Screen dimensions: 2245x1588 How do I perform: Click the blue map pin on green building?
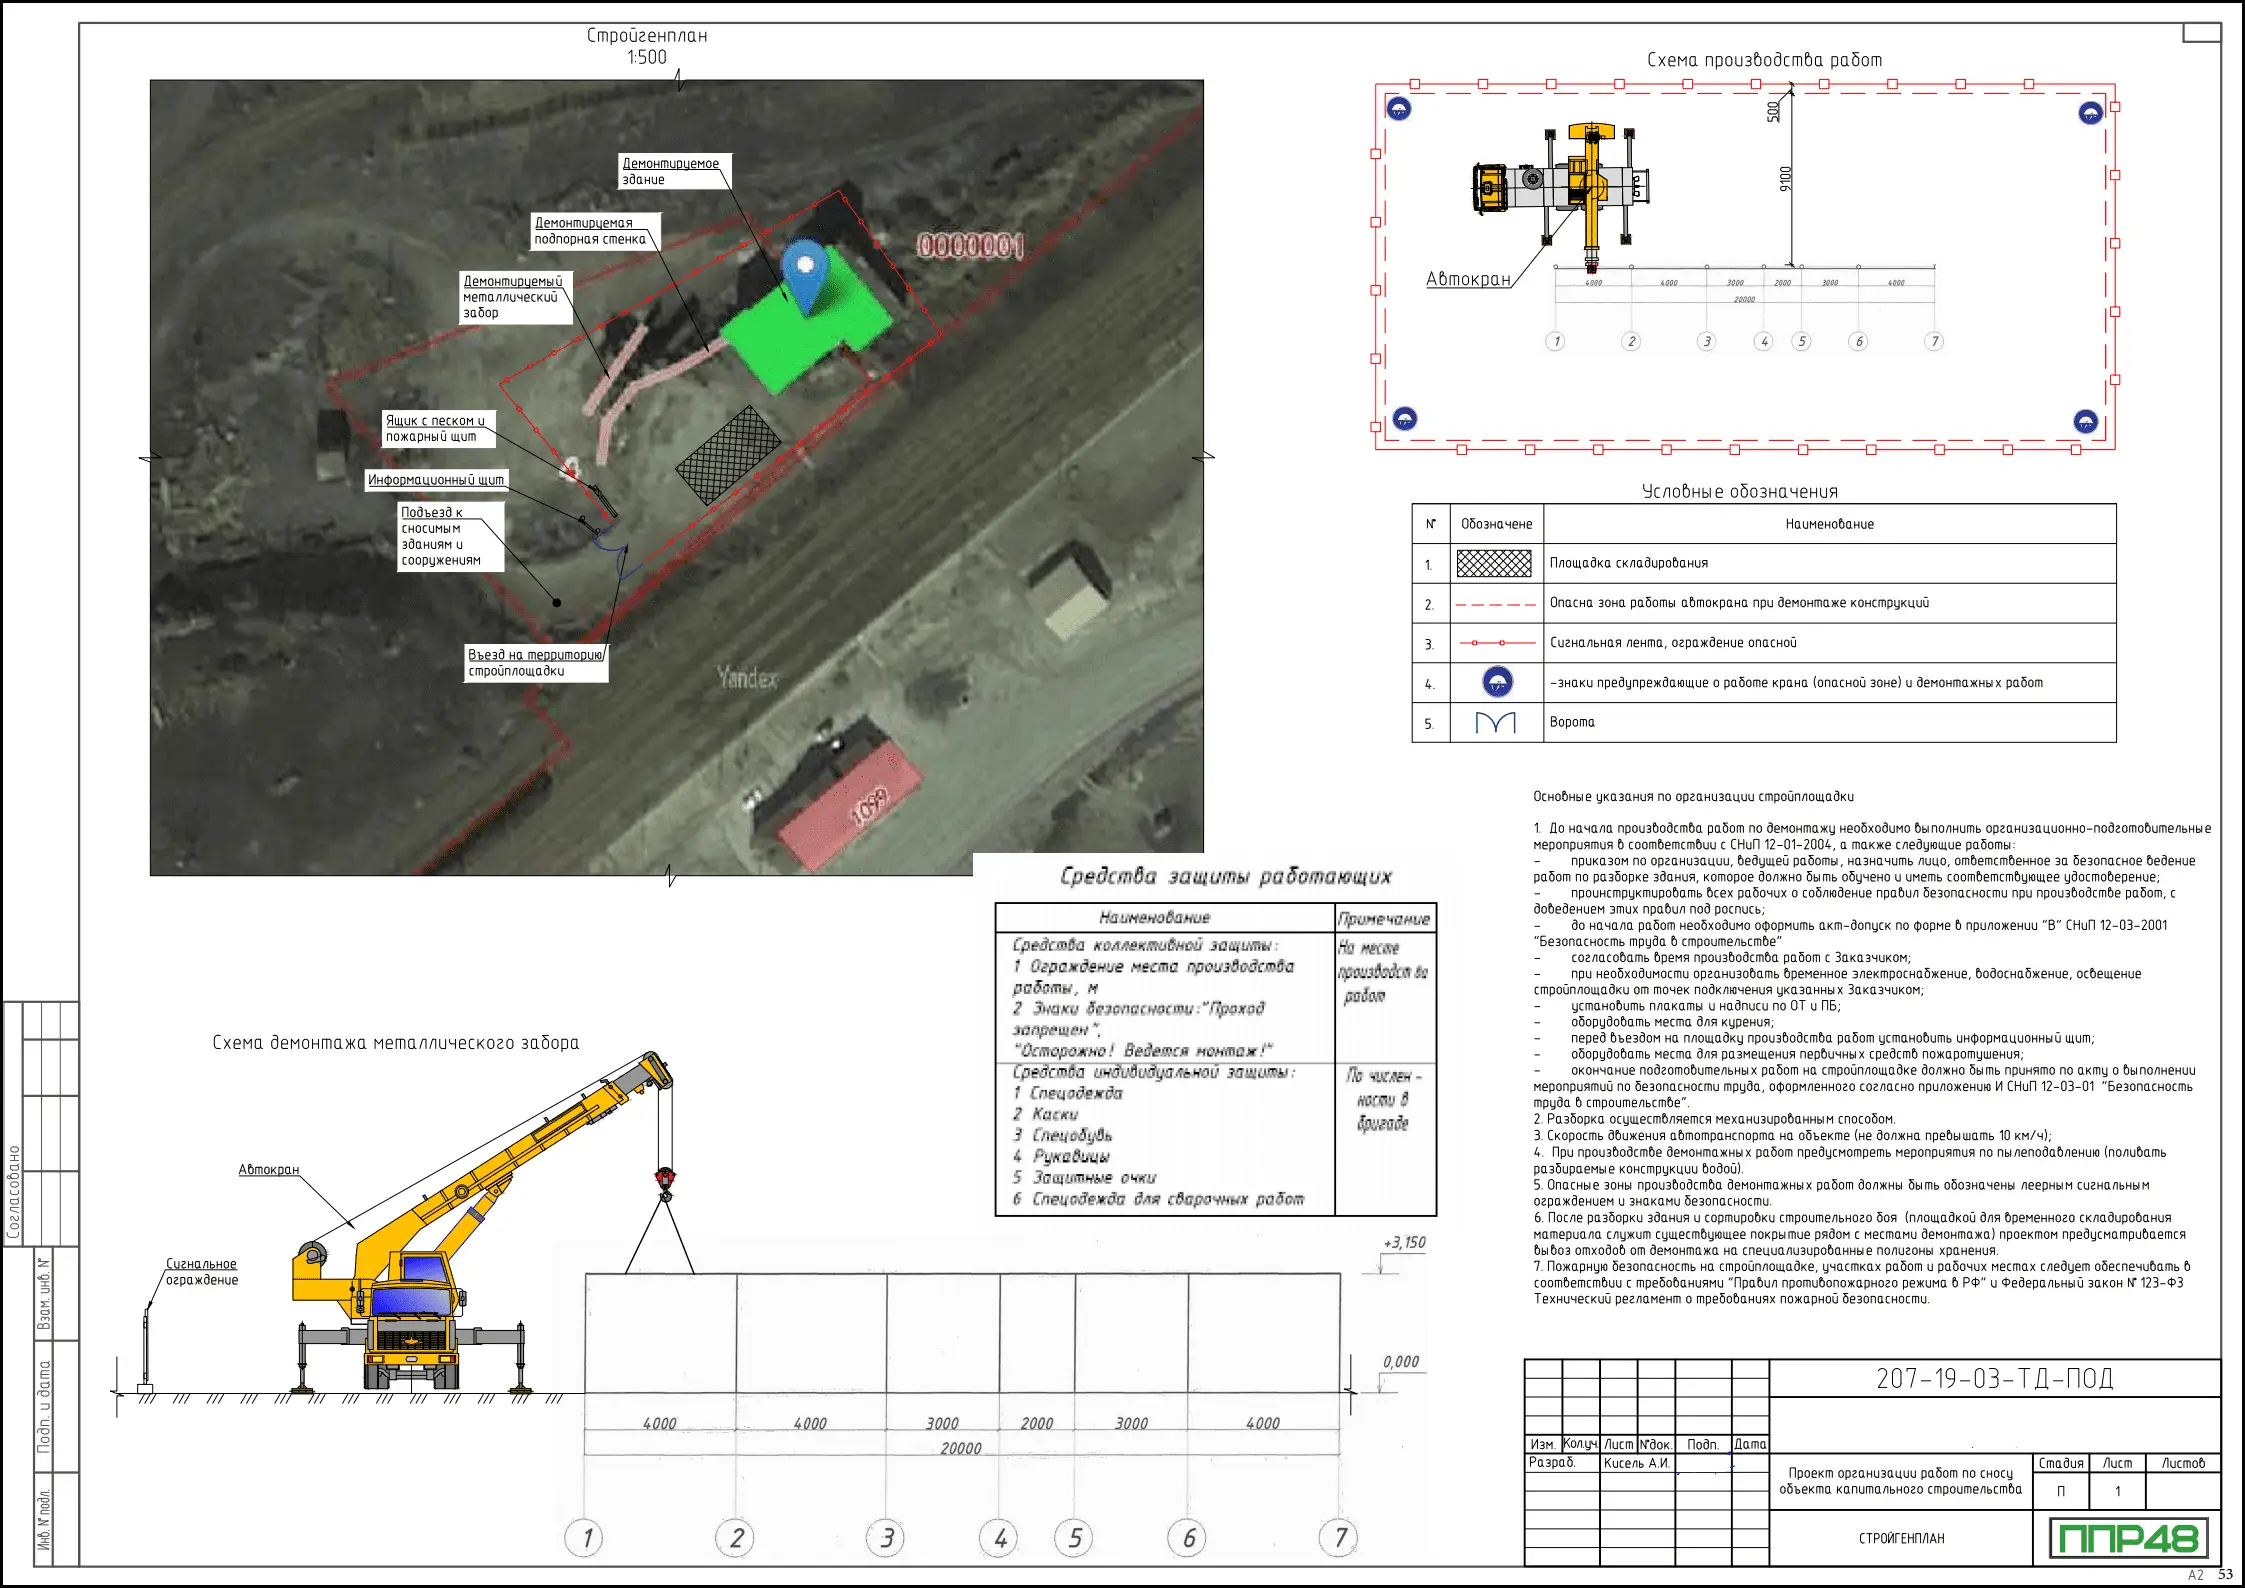(x=805, y=273)
